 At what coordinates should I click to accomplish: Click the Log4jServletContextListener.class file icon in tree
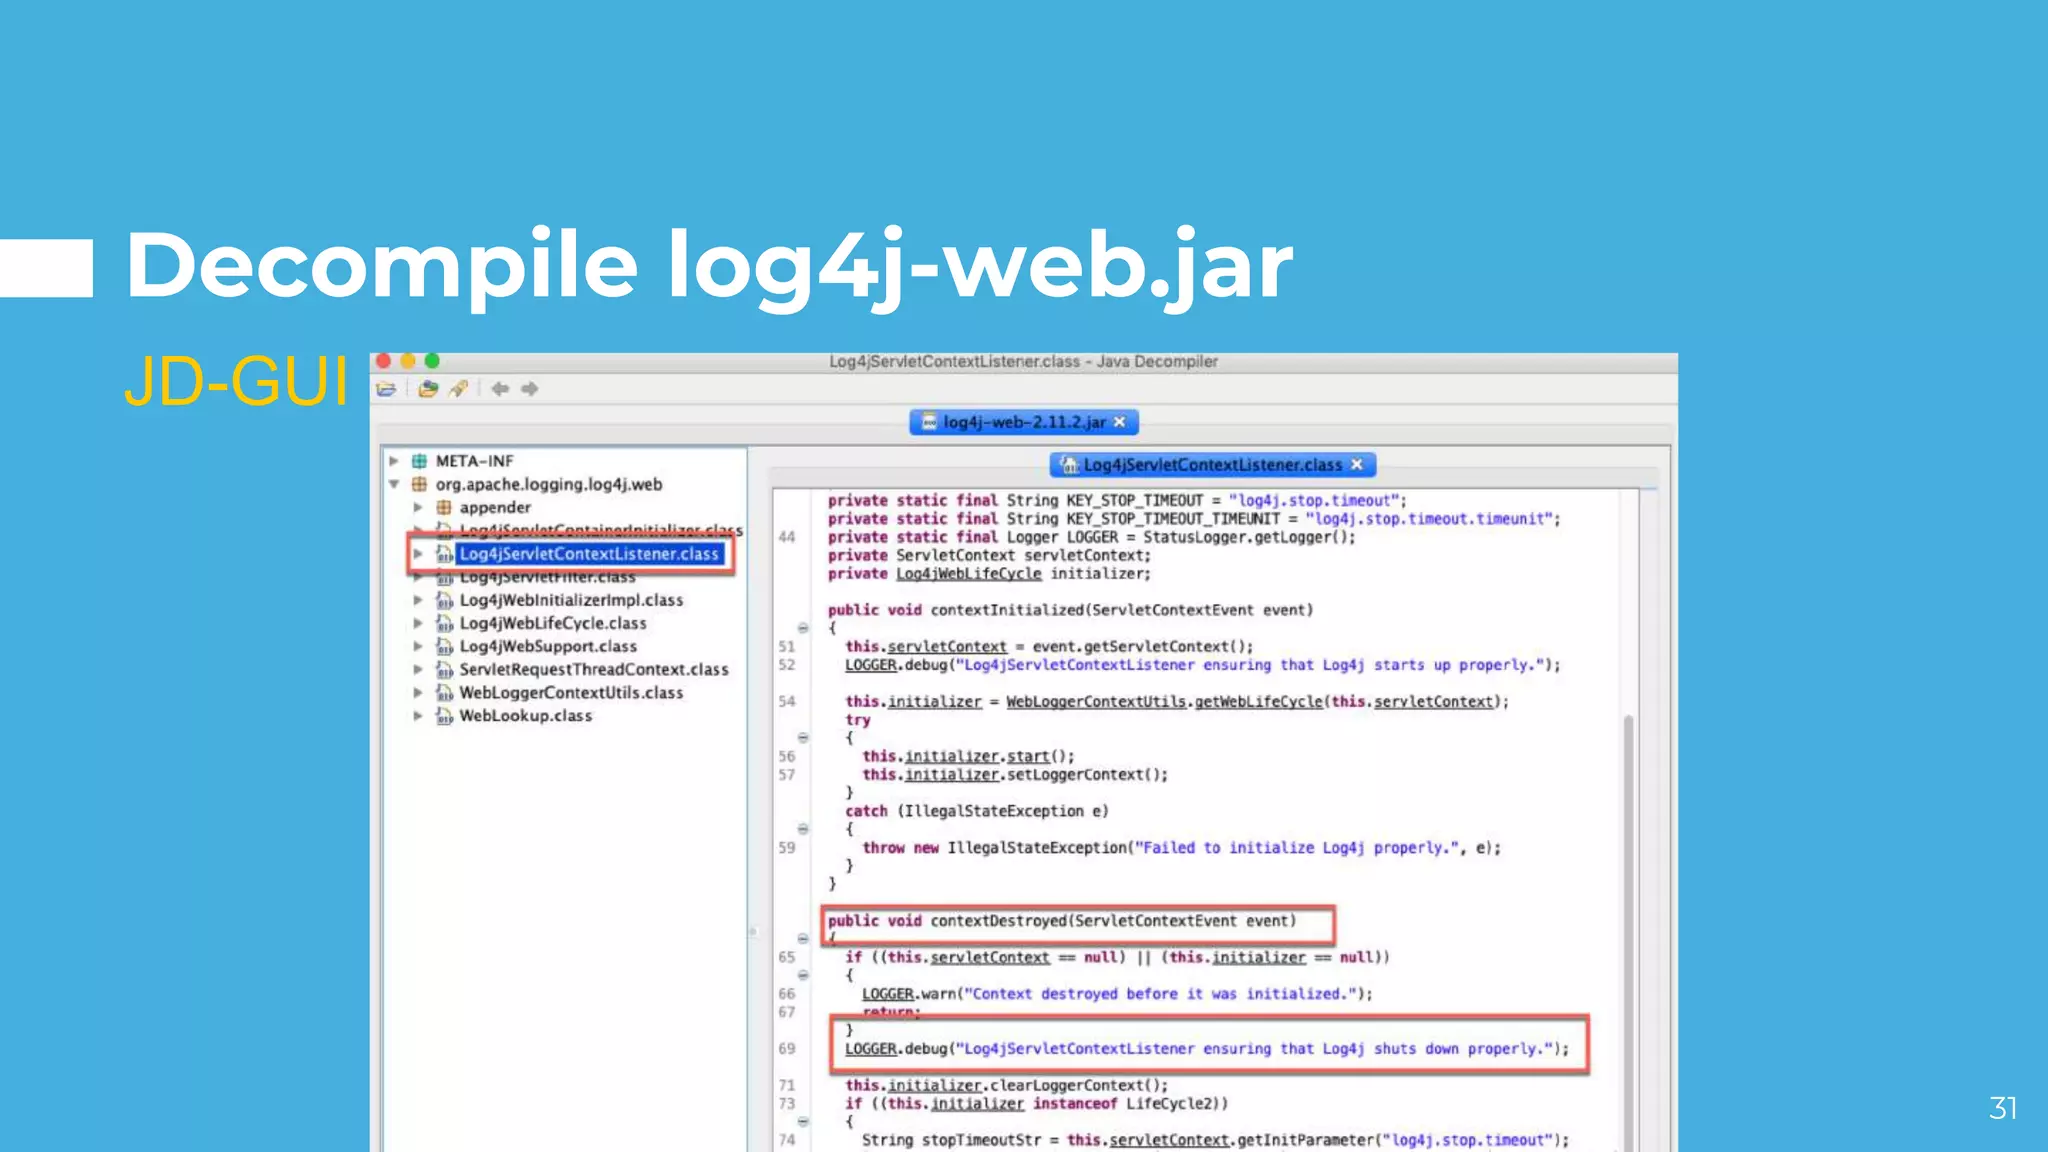444,553
